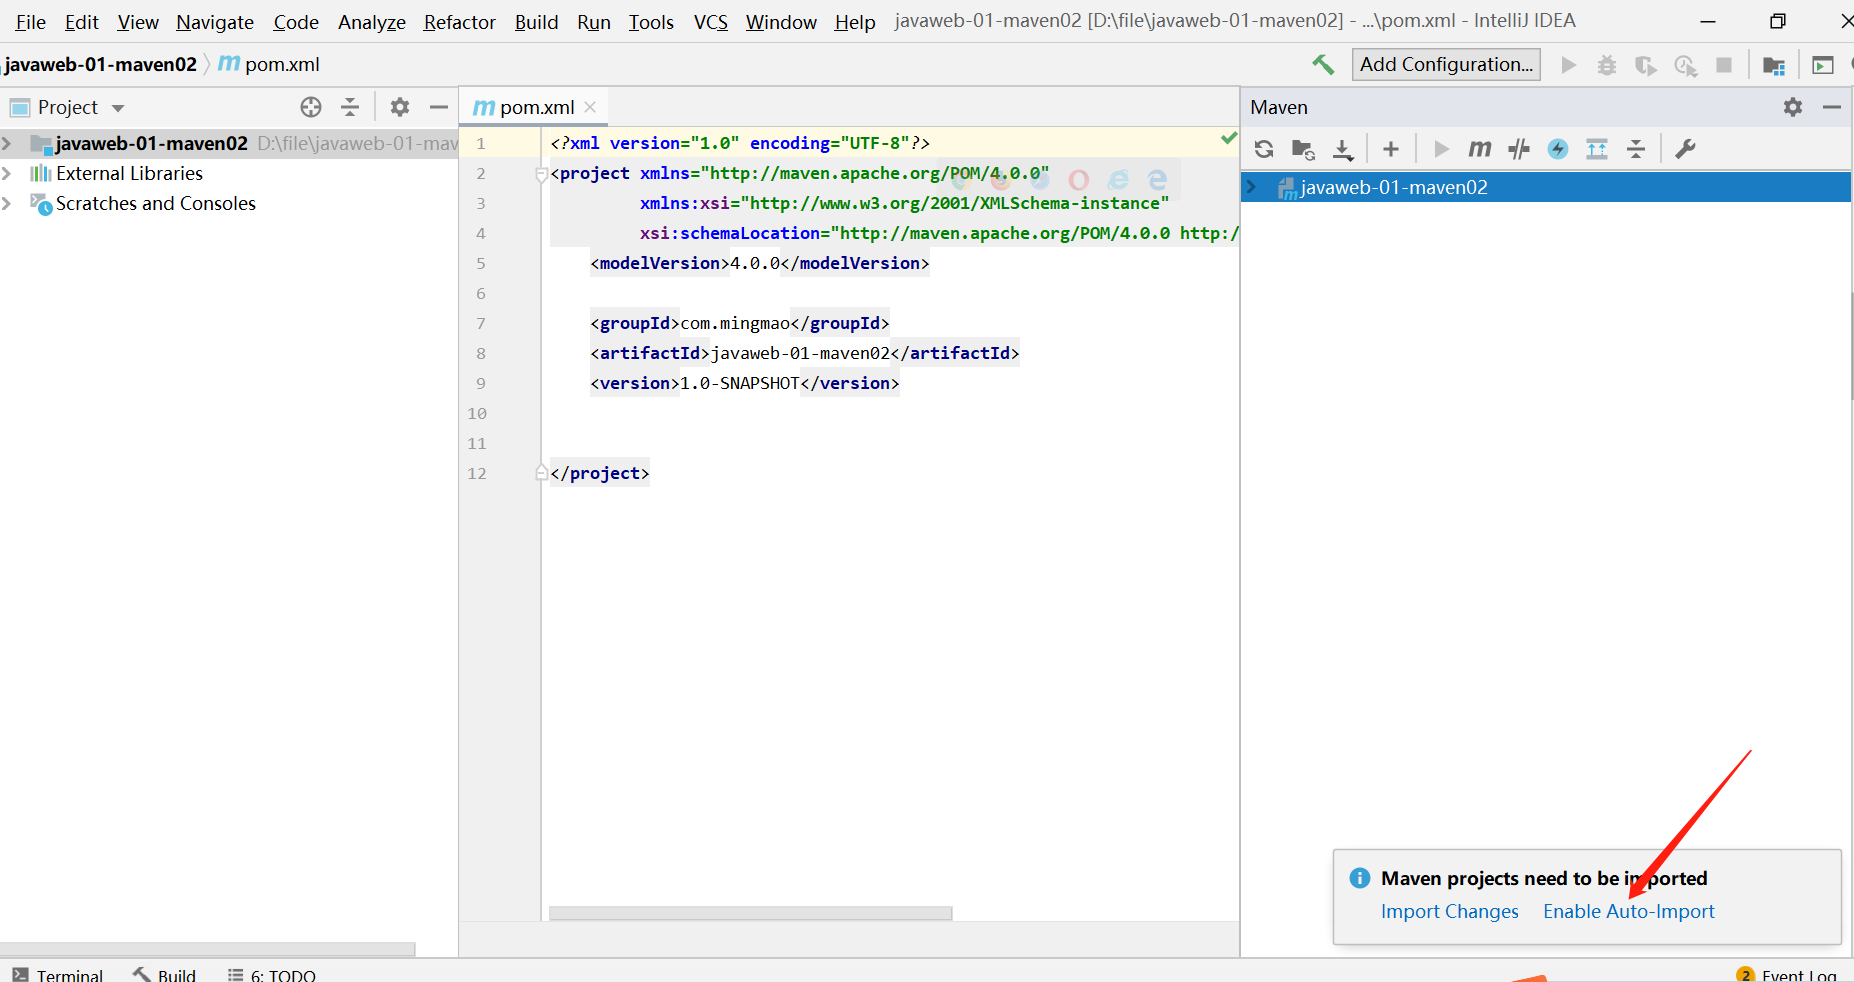The height and width of the screenshot is (982, 1854).
Task: Open the Terminal tool window
Action: [x=58, y=974]
